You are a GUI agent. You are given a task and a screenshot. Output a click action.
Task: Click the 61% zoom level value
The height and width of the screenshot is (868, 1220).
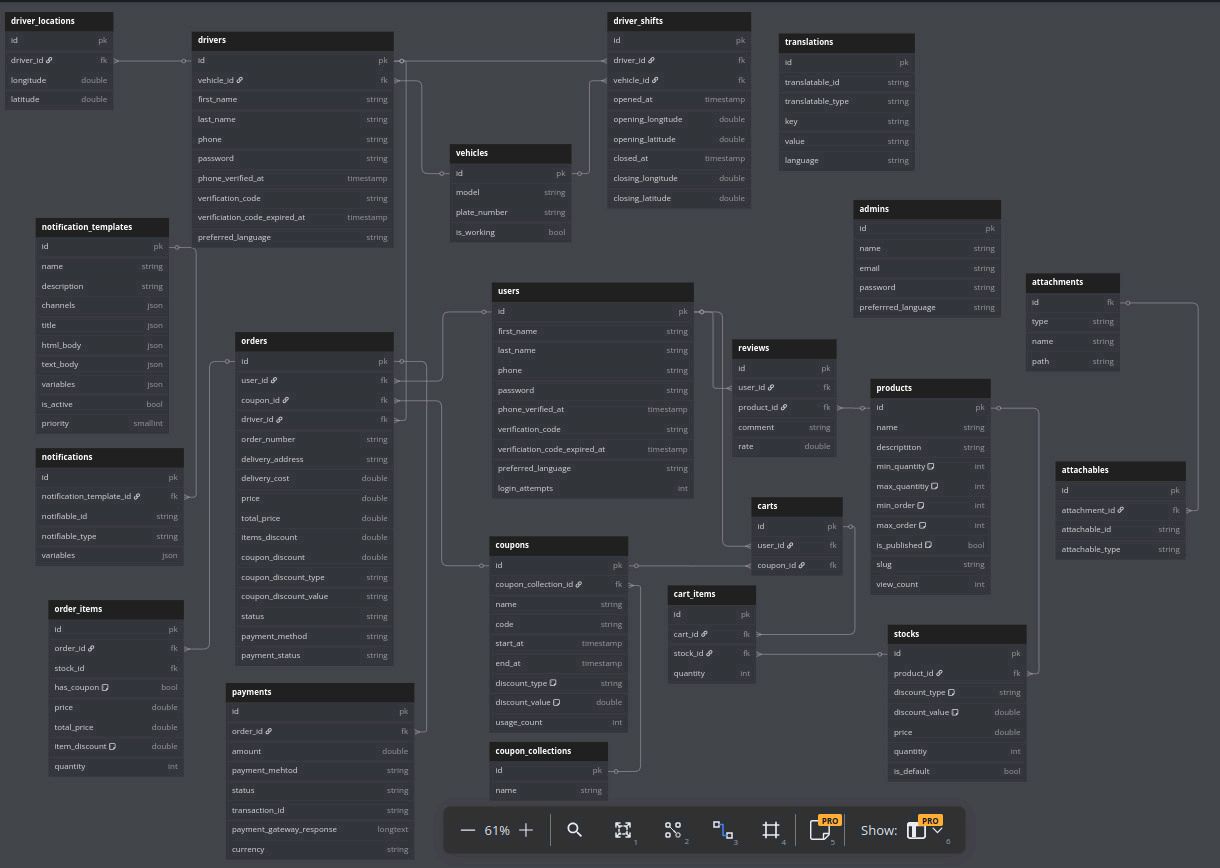click(497, 830)
